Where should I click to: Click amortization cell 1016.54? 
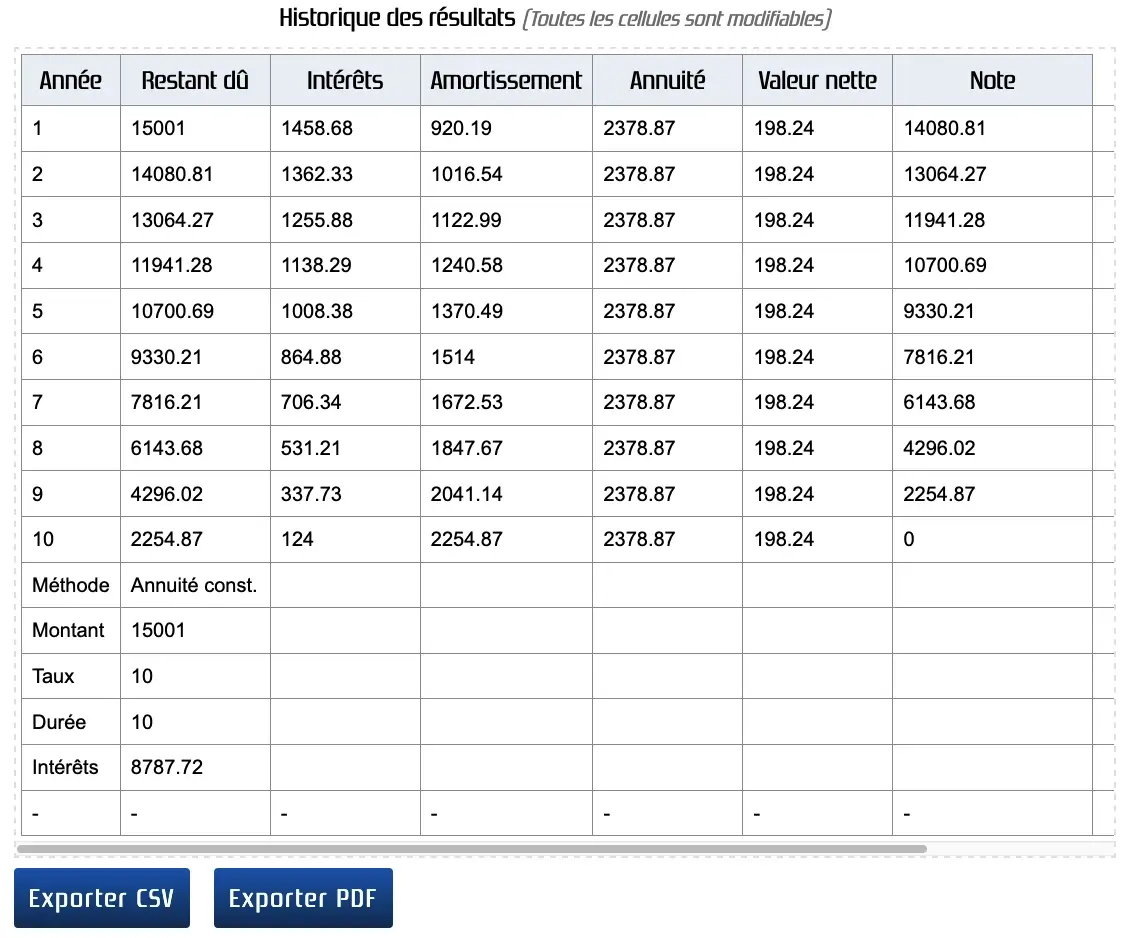coord(507,174)
